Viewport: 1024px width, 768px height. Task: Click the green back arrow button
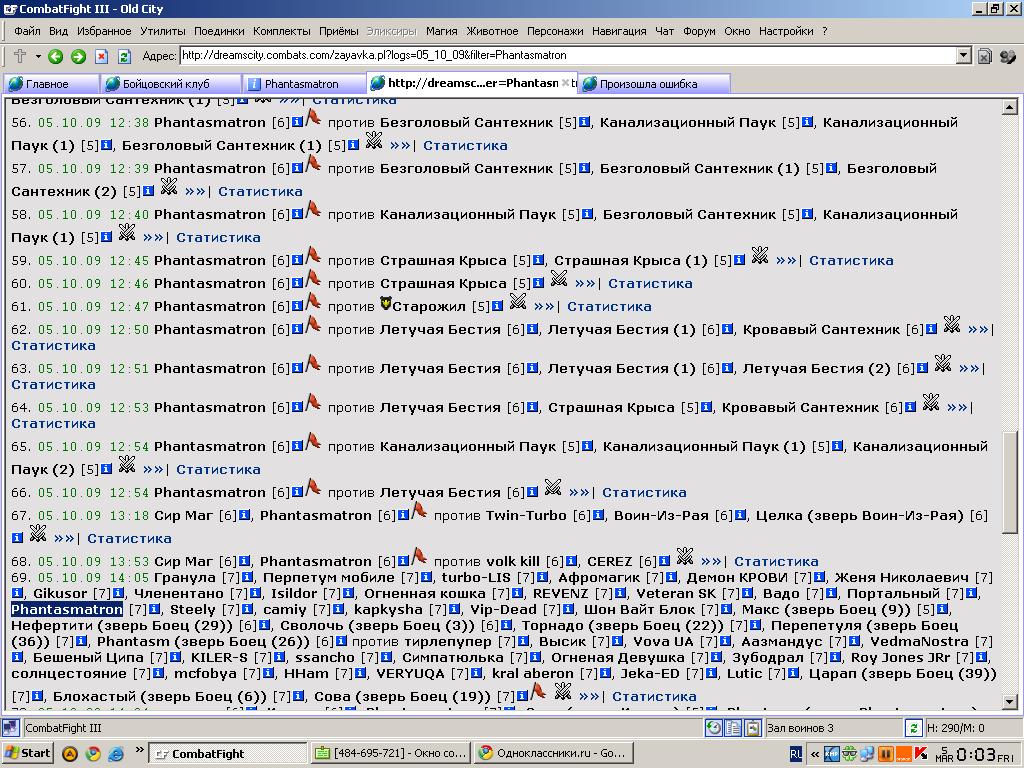(56, 57)
